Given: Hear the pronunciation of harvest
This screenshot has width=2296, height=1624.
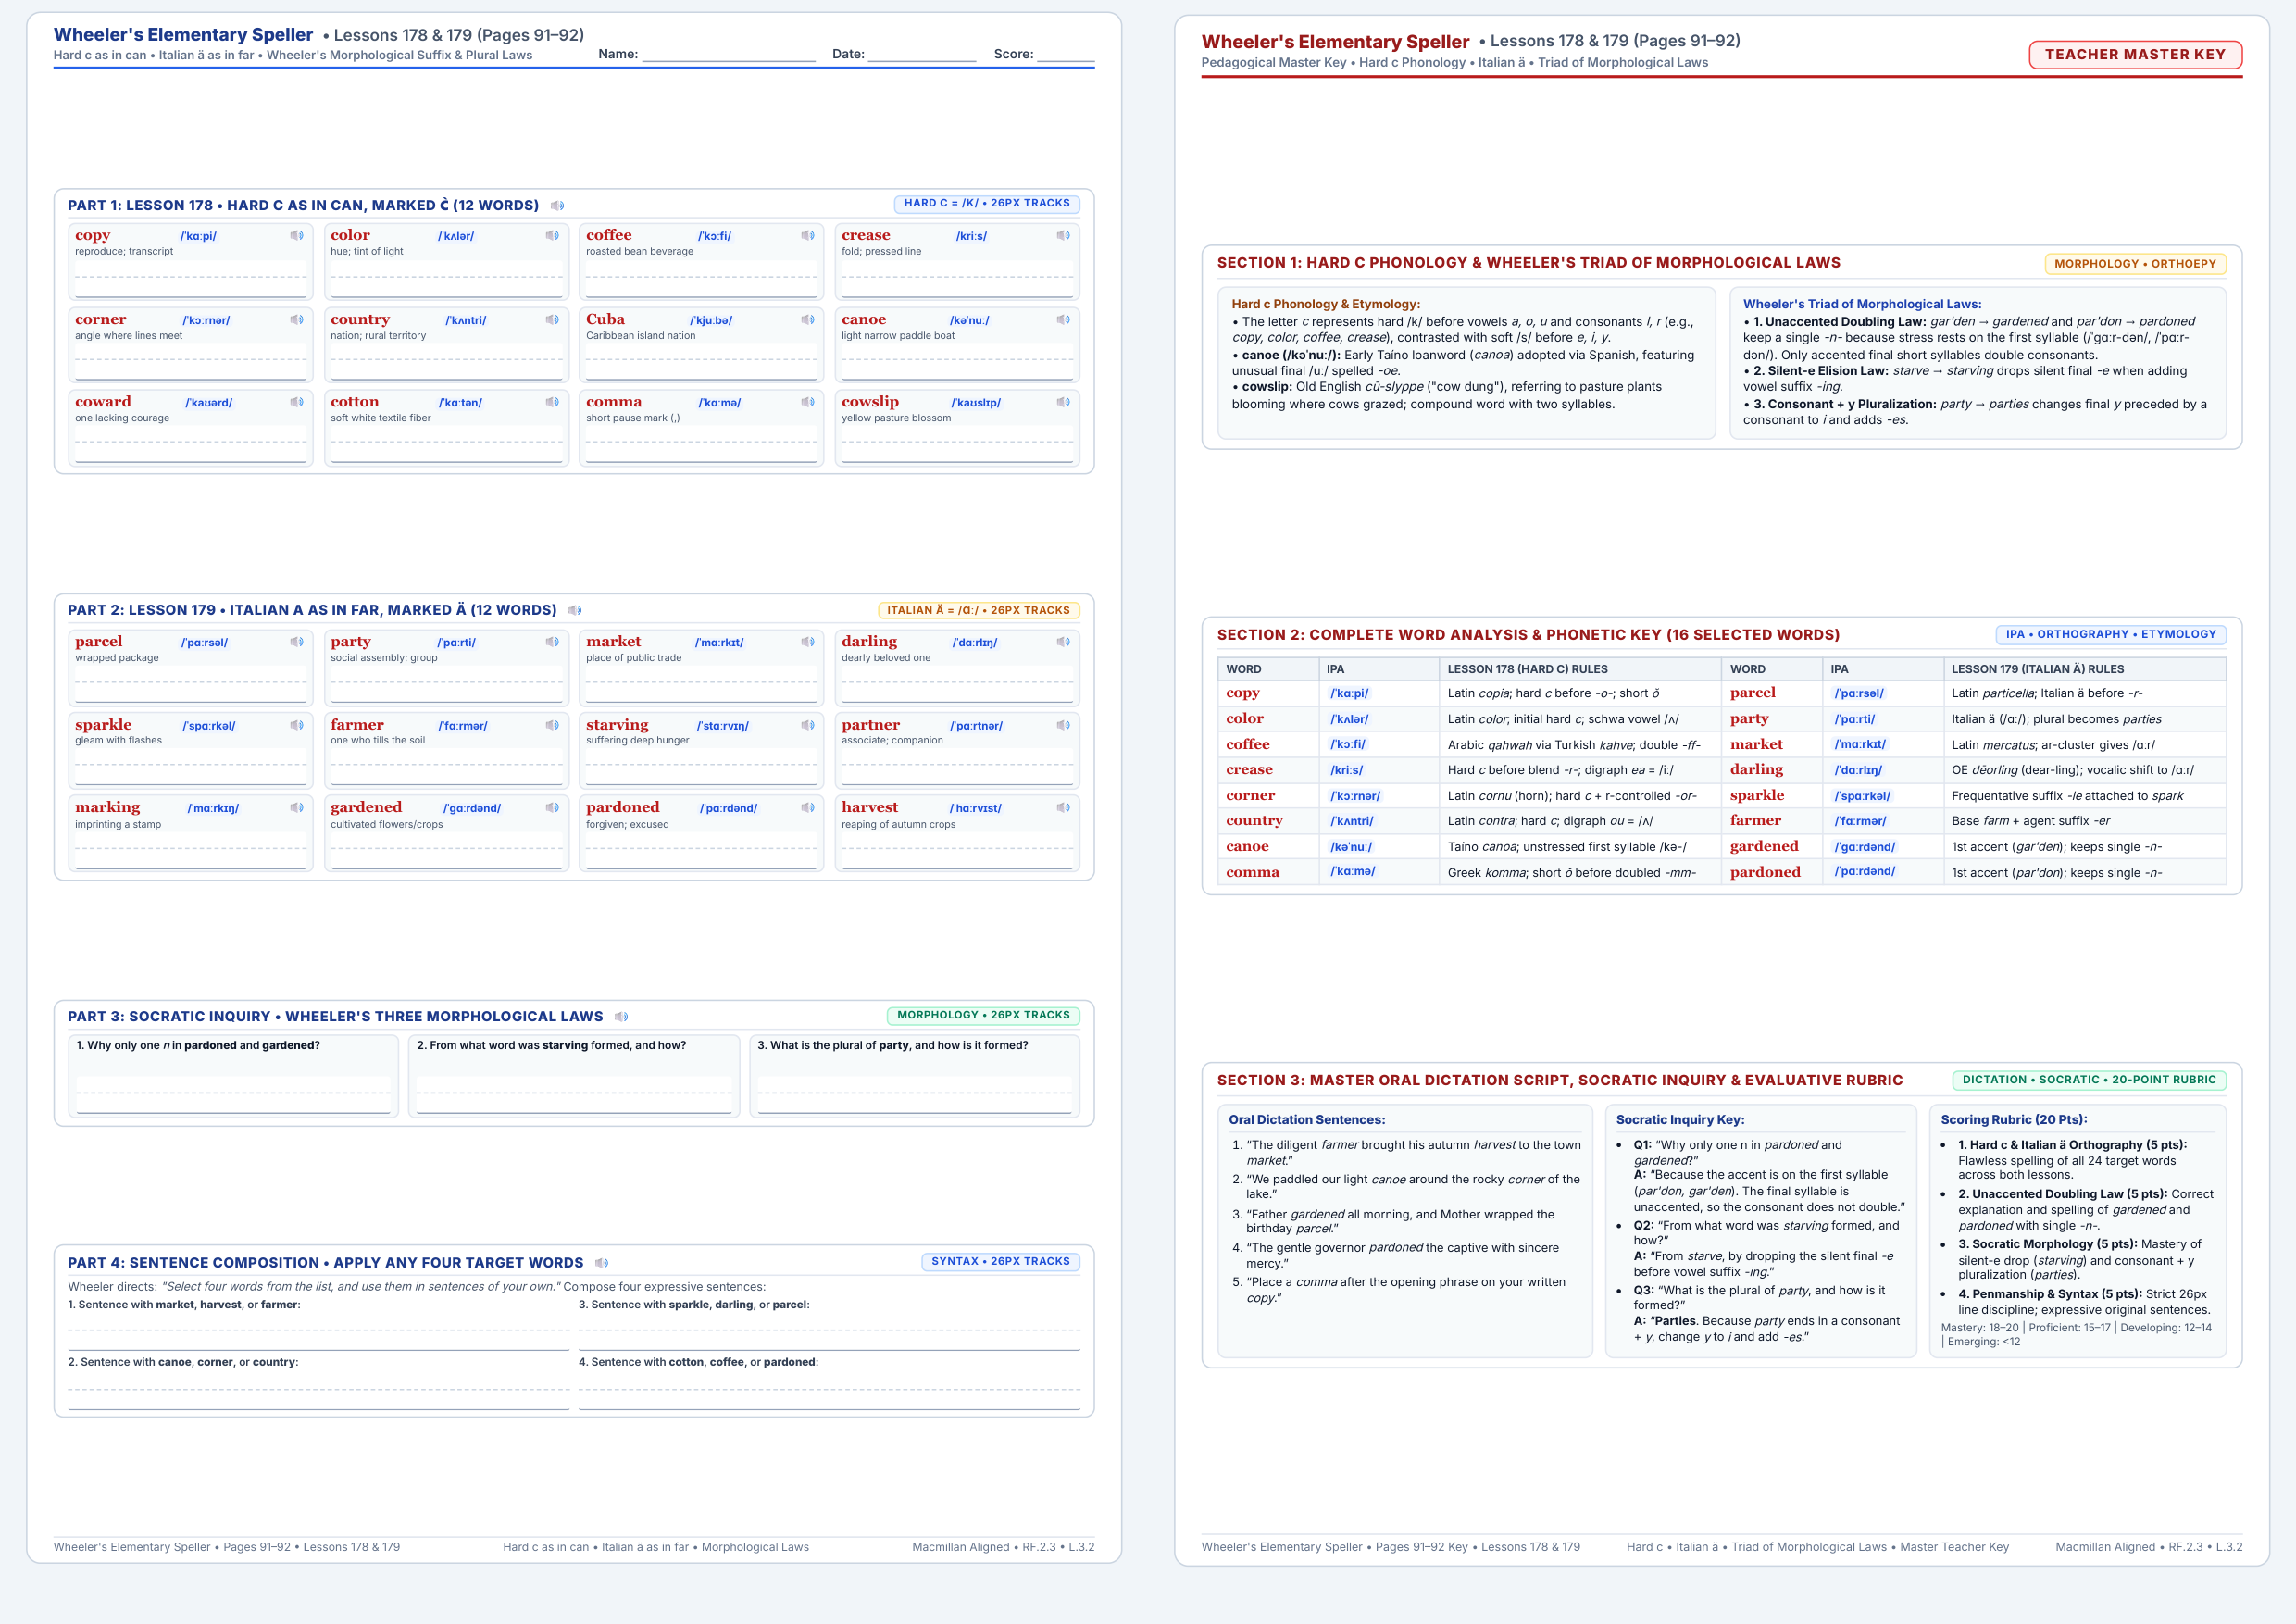Looking at the screenshot, I should point(1063,807).
